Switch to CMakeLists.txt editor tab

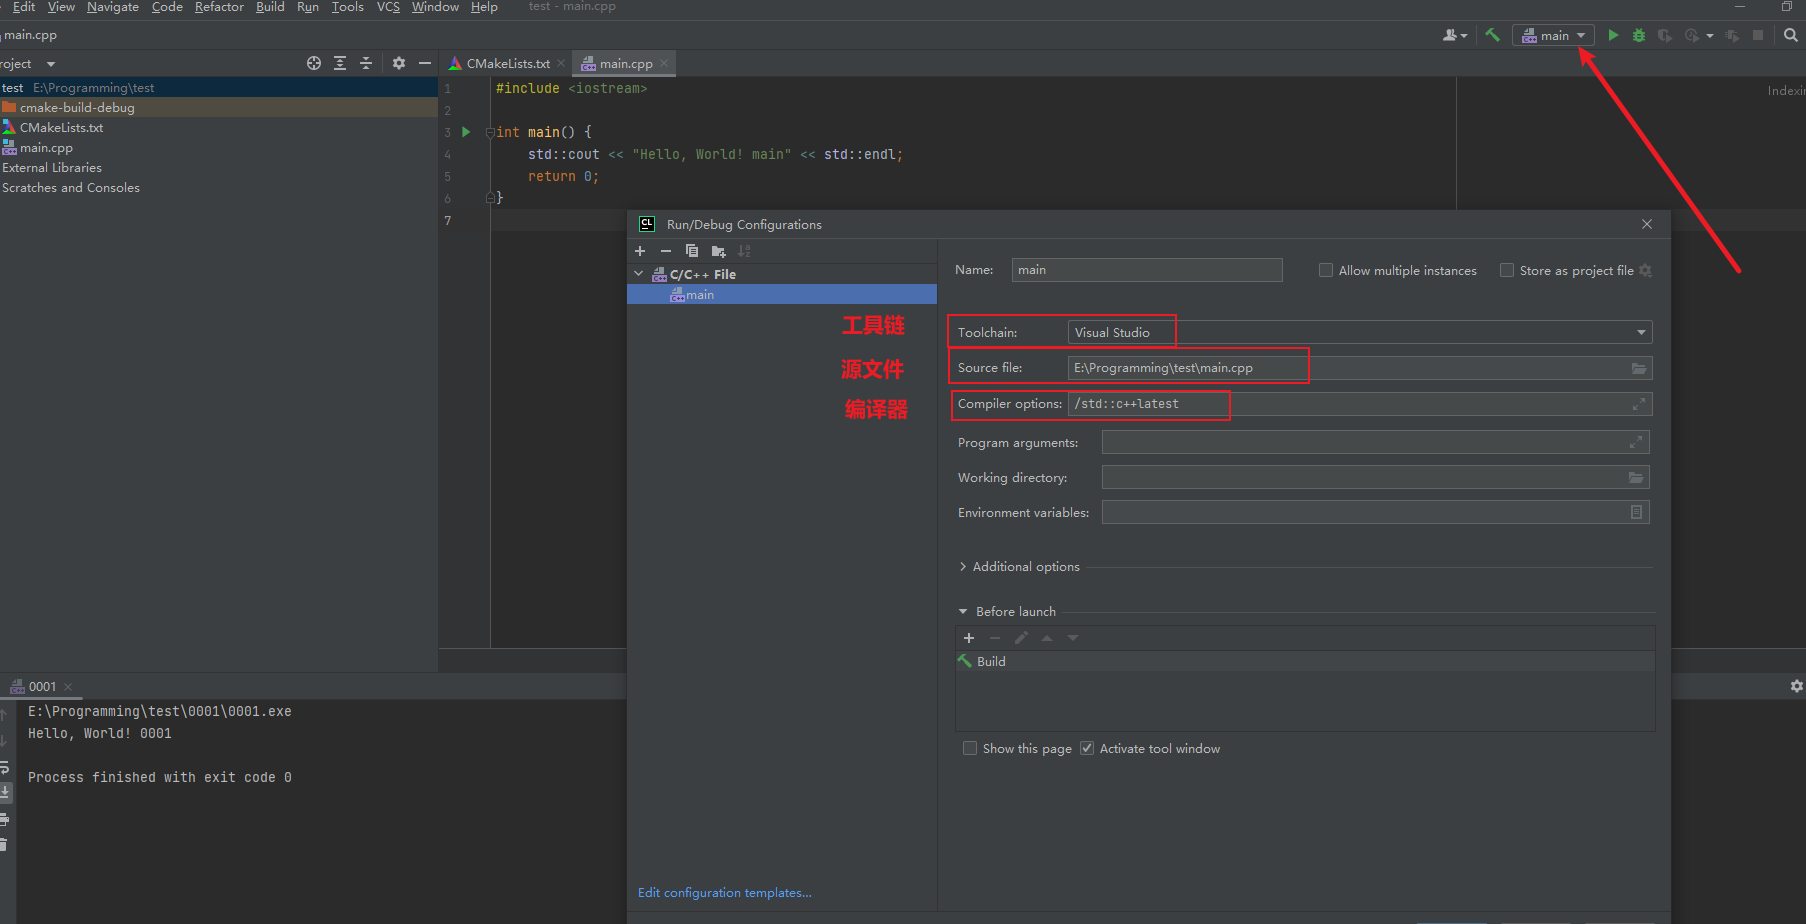507,63
